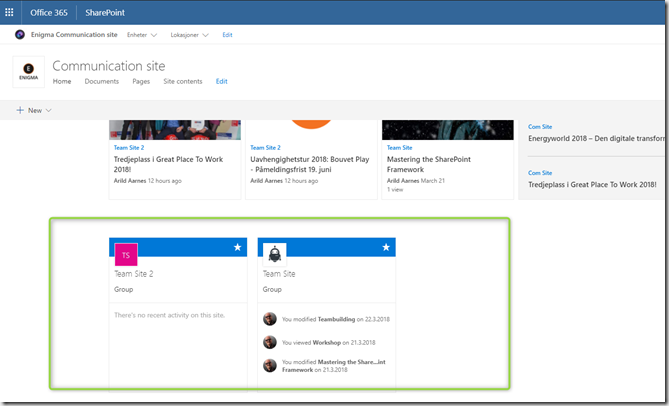Viewport: 669px width, 406px height.
Task: Open the Site contents navigation tab
Action: [x=183, y=81]
